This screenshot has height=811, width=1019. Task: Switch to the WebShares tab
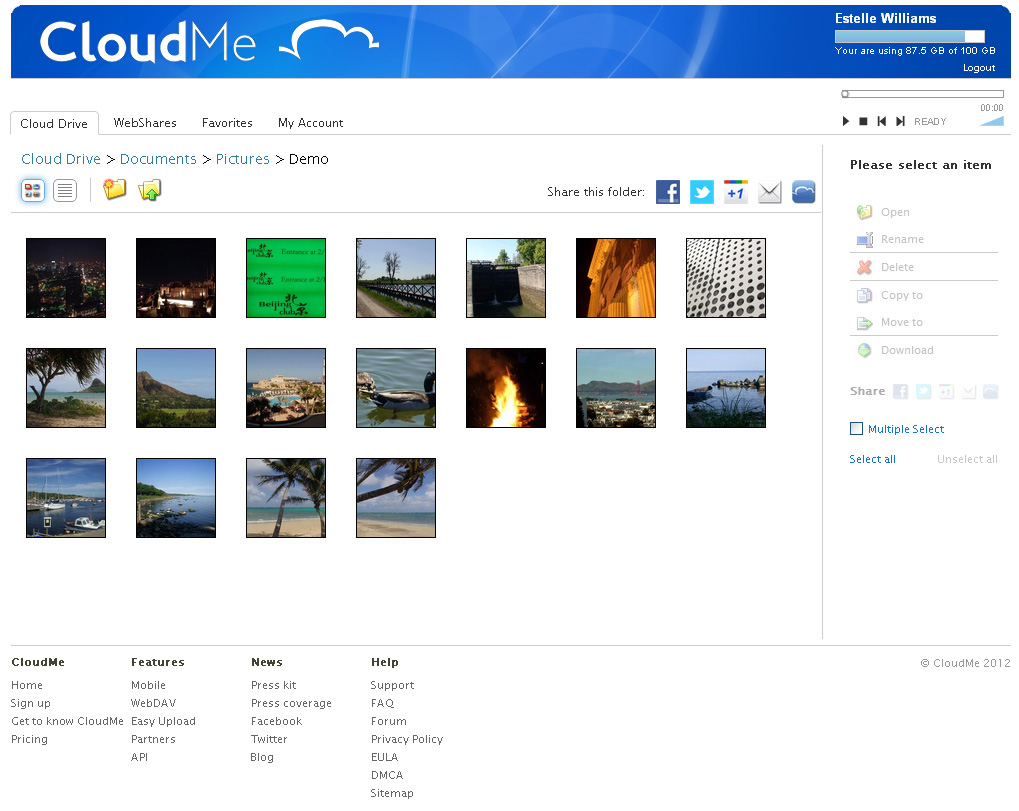tap(144, 122)
